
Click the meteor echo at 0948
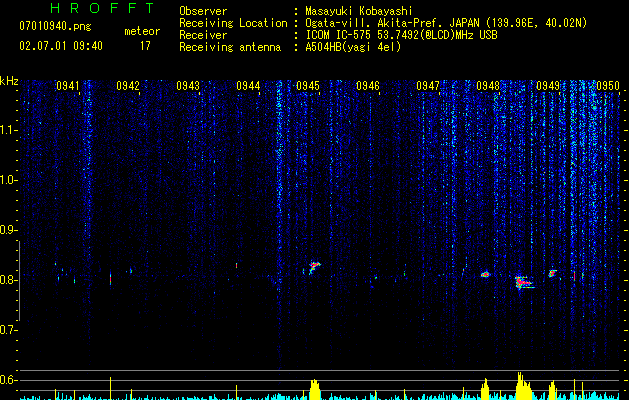click(x=485, y=275)
